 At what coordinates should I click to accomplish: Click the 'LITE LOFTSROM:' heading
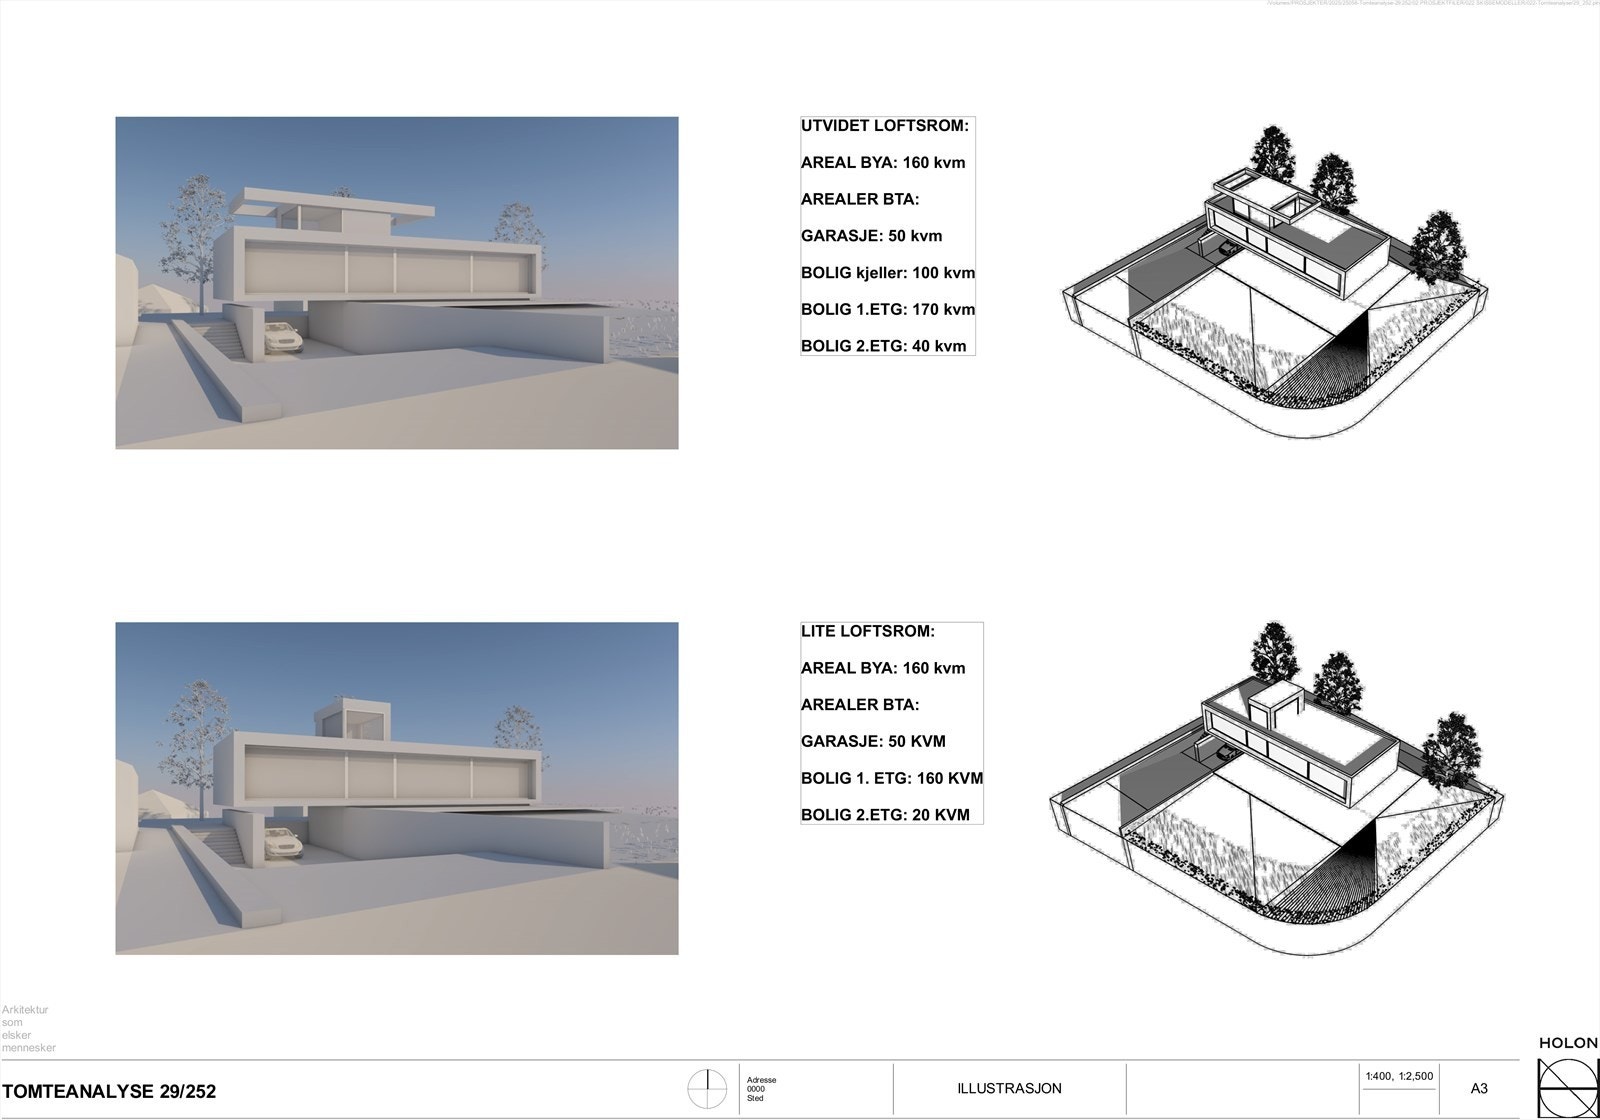pos(868,632)
